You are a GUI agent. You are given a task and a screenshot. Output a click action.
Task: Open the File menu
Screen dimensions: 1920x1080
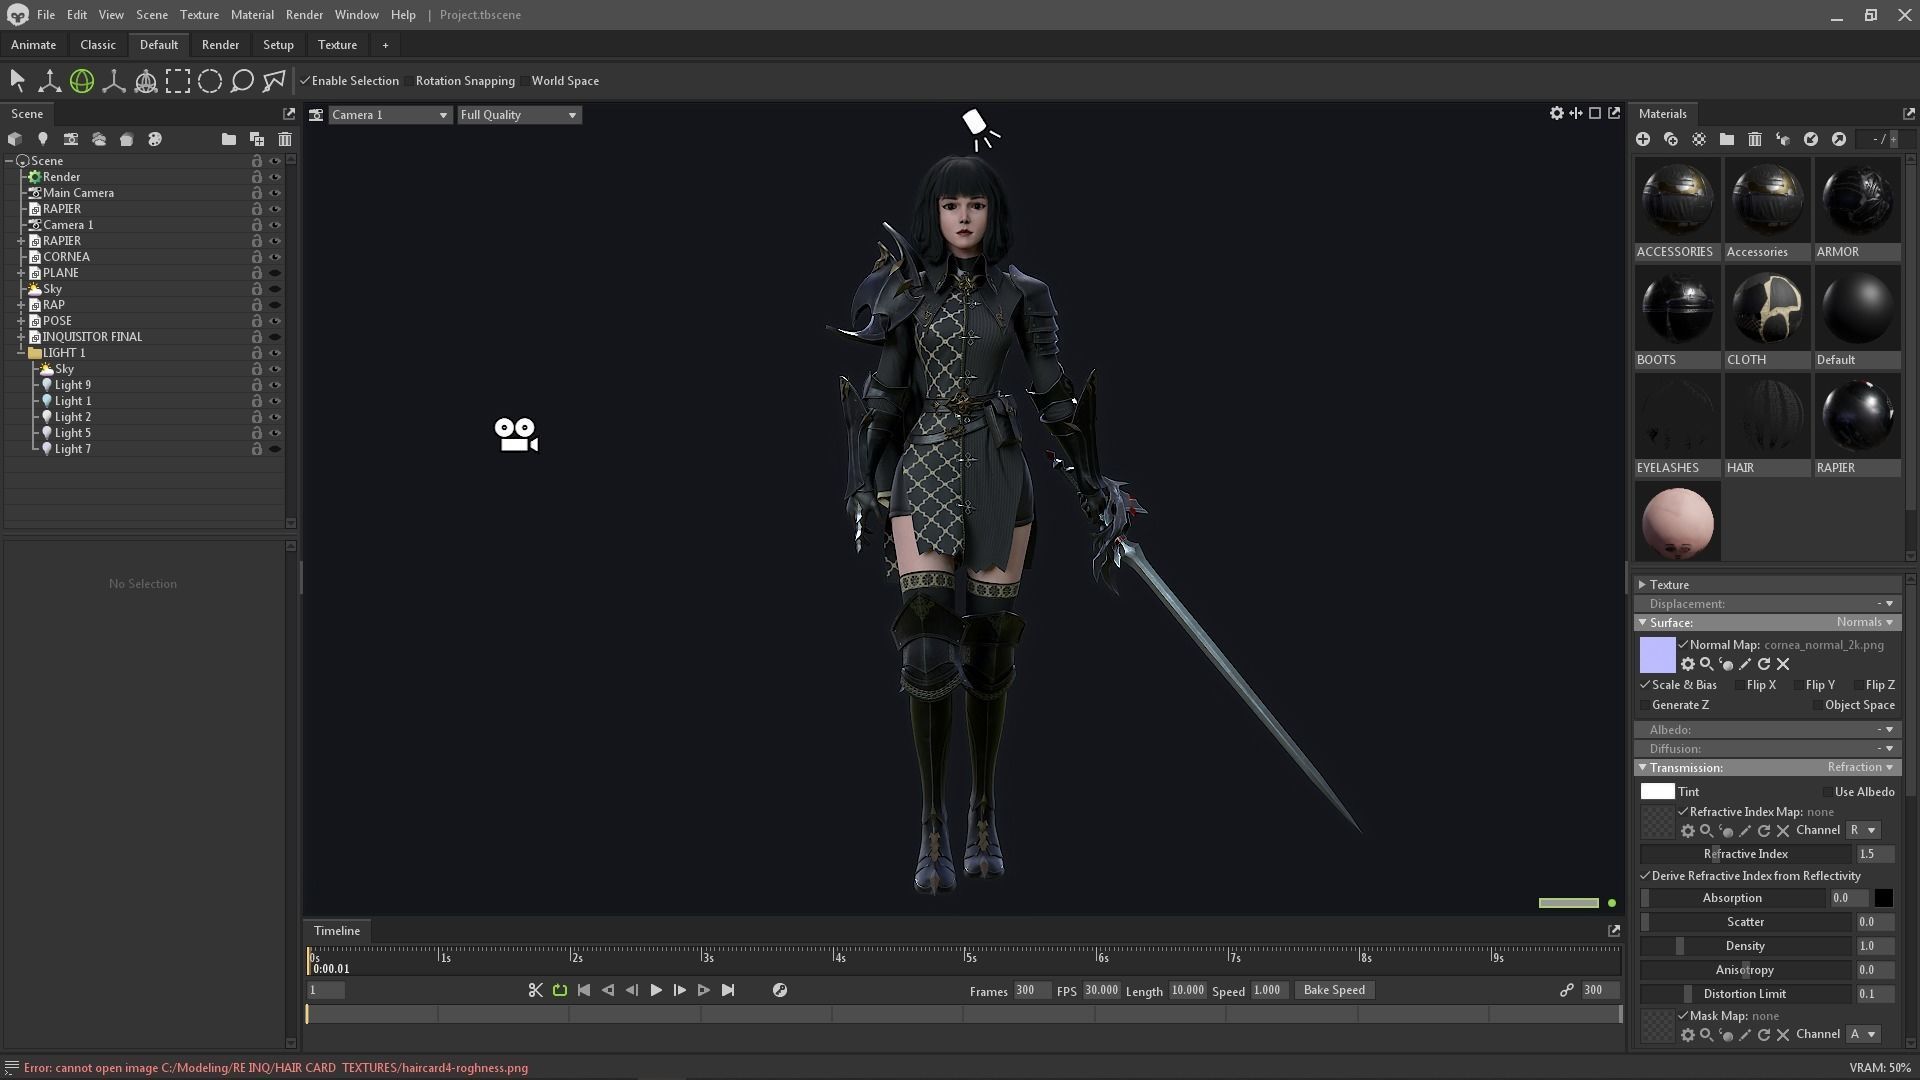pyautogui.click(x=46, y=15)
